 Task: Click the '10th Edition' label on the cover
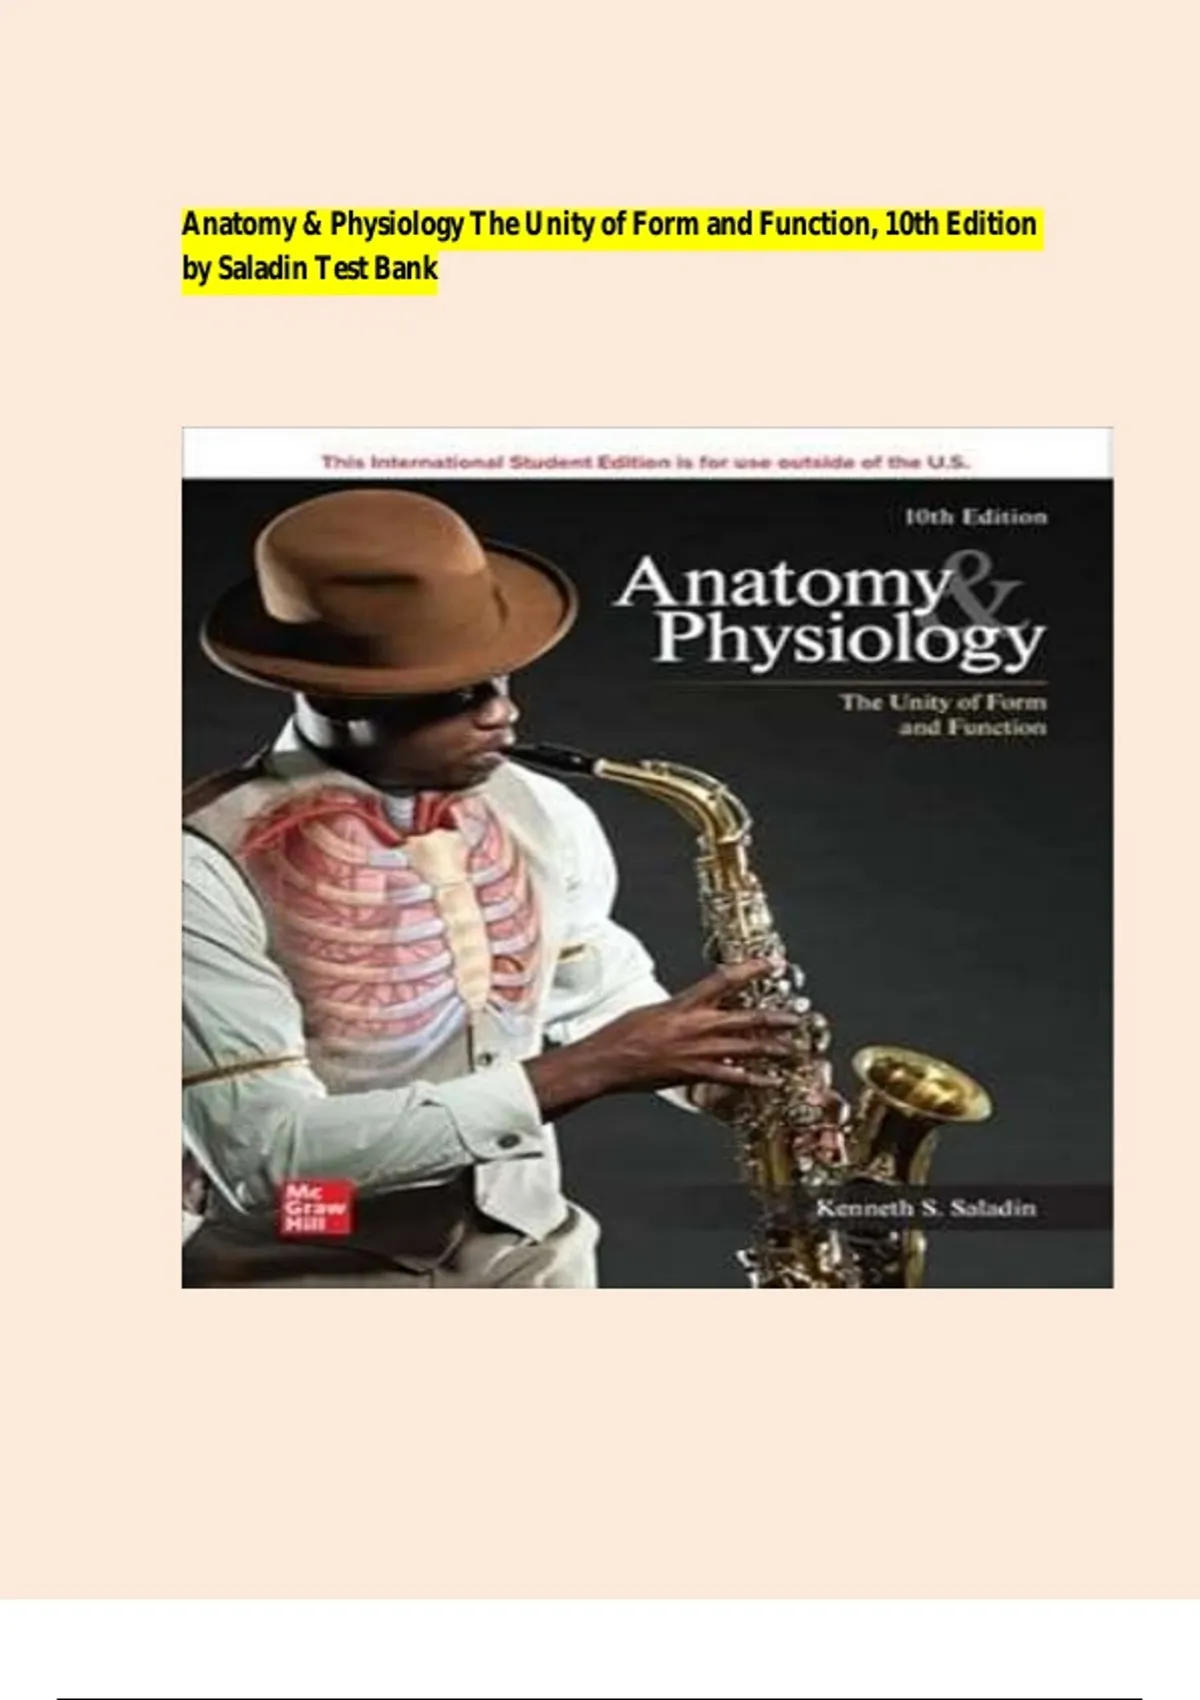975,517
